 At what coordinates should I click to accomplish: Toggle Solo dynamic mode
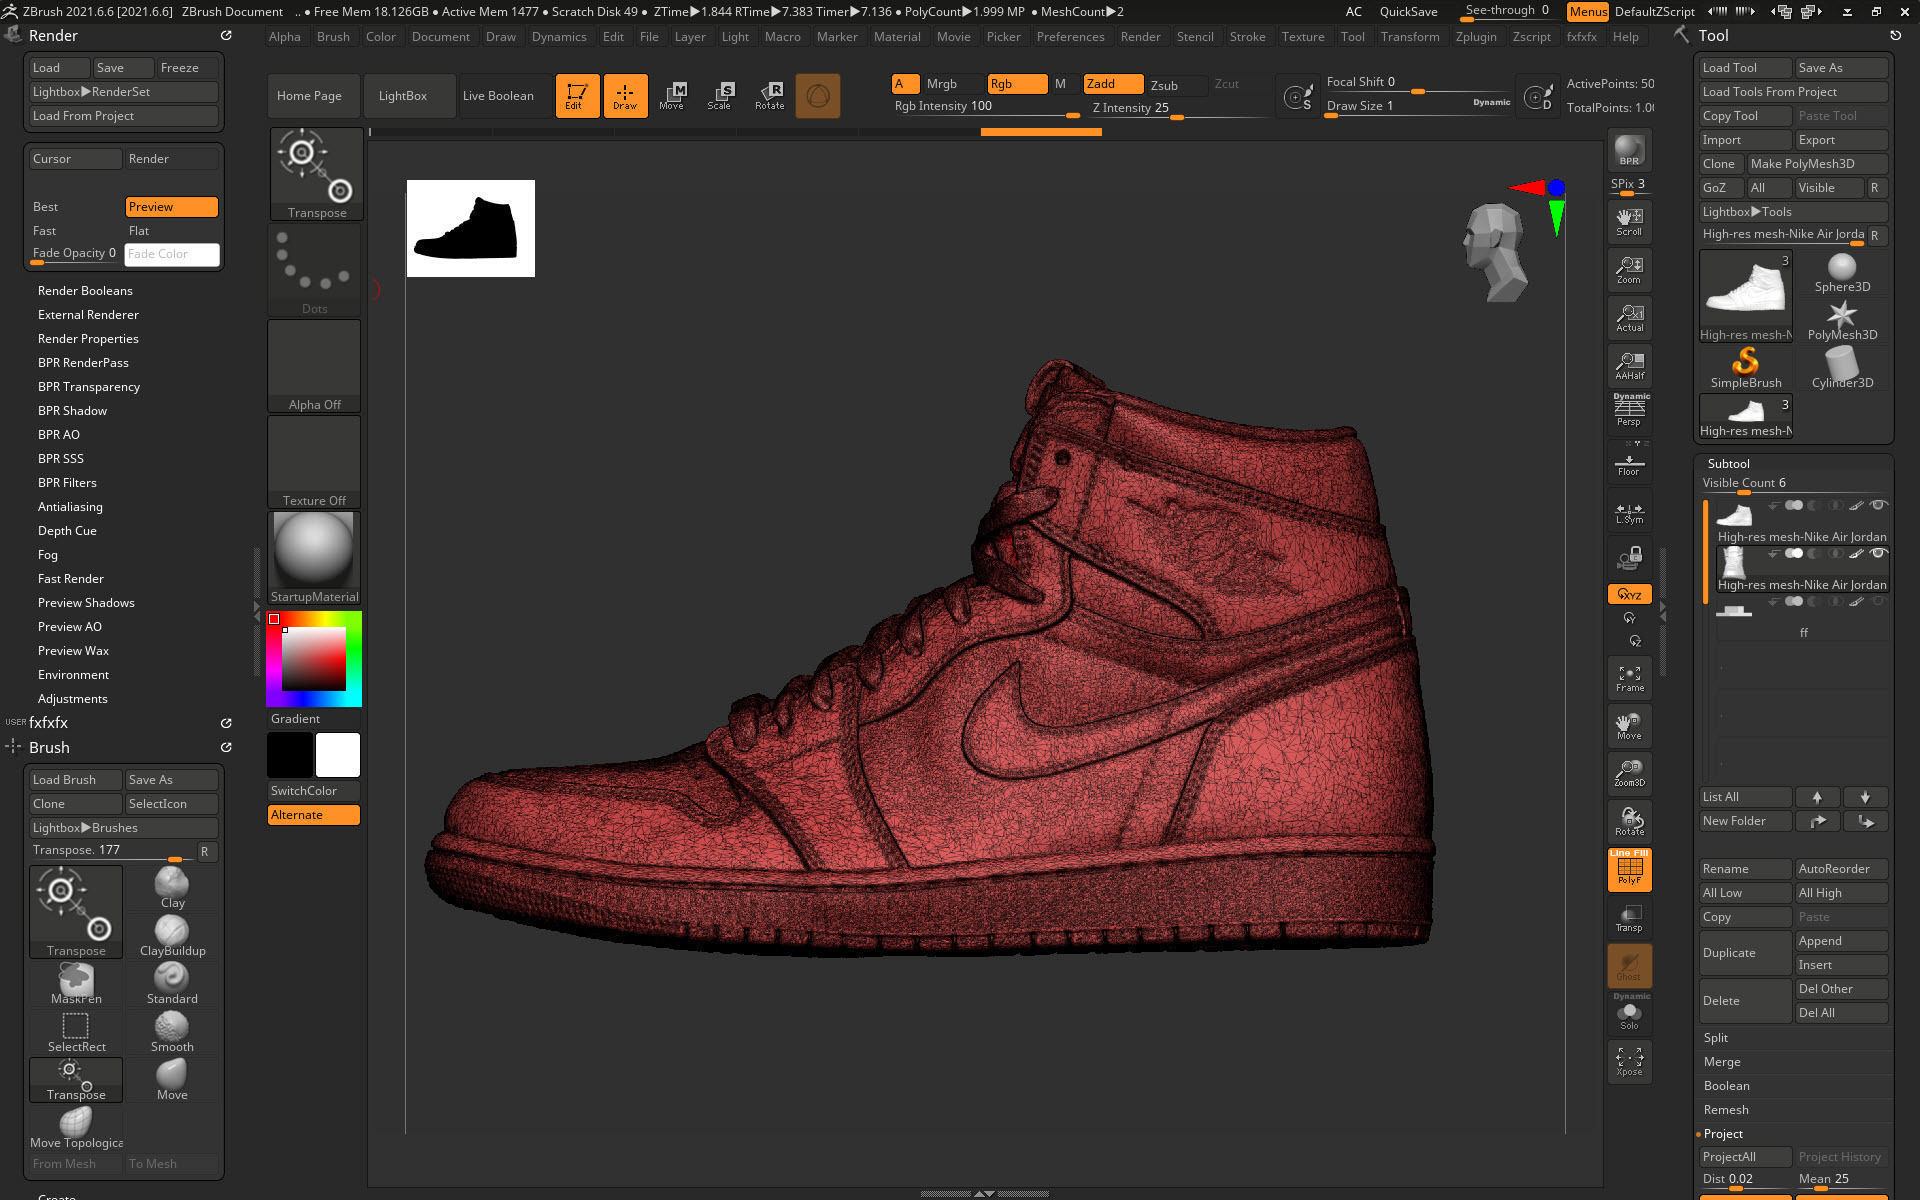tap(1629, 1012)
